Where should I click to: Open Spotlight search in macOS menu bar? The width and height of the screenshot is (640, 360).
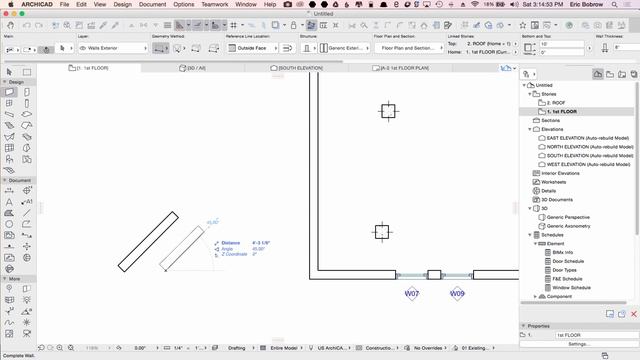click(614, 4)
